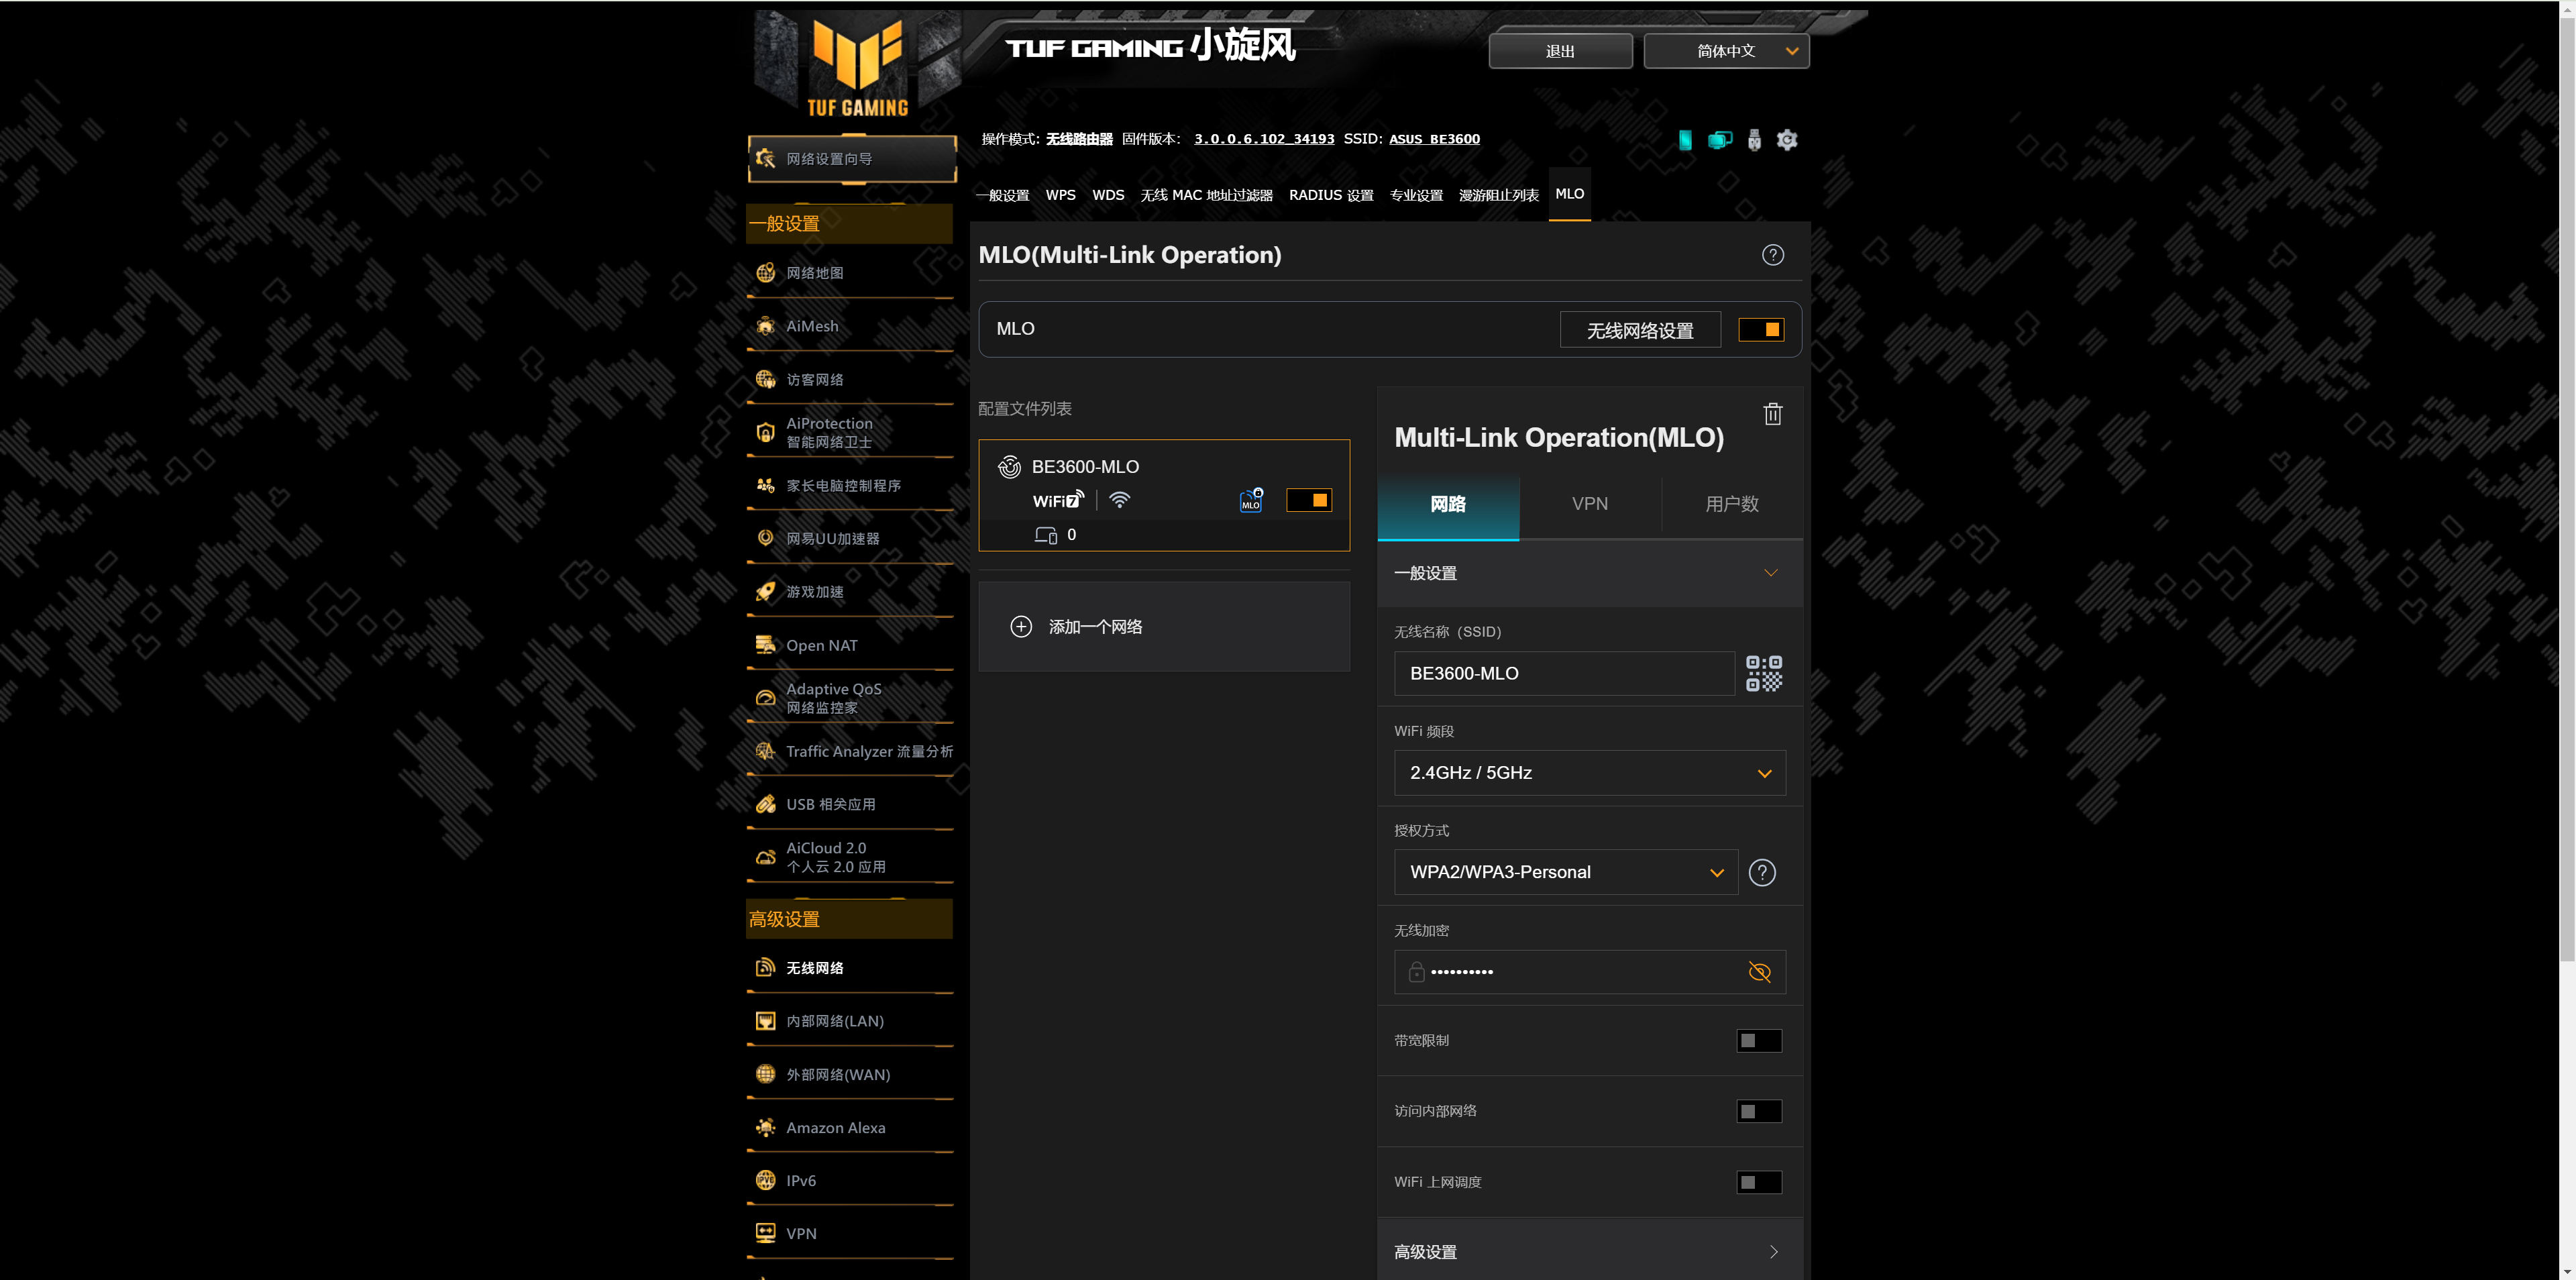Open the VPN sidebar menu item
Screen dimensions: 2576x1280
[851, 1233]
